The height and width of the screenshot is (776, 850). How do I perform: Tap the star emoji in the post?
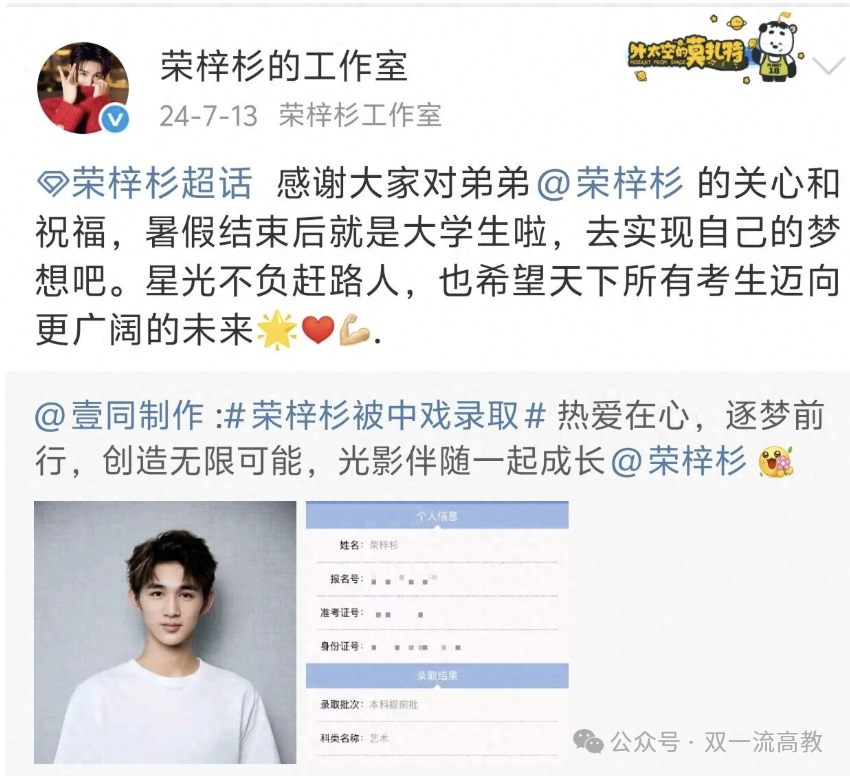pos(276,330)
